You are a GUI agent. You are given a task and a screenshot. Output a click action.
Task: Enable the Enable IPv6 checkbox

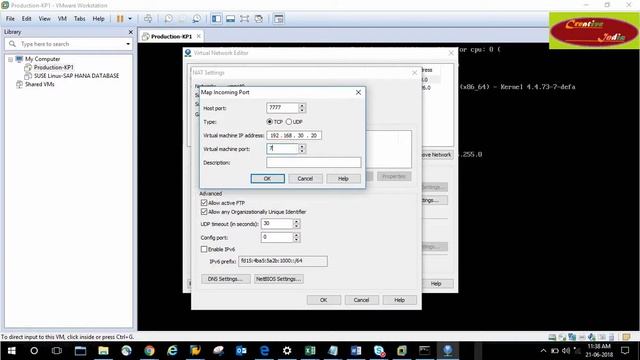point(204,249)
